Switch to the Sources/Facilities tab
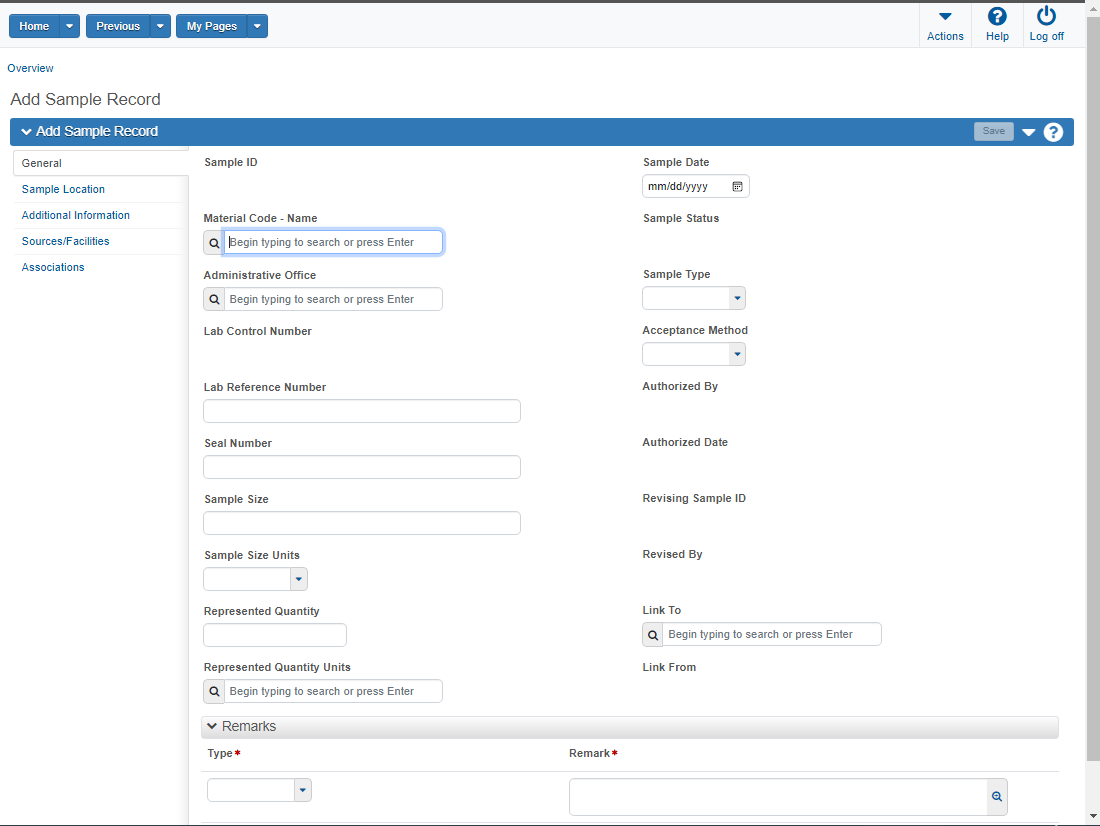This screenshot has width=1100, height=826. pos(65,241)
